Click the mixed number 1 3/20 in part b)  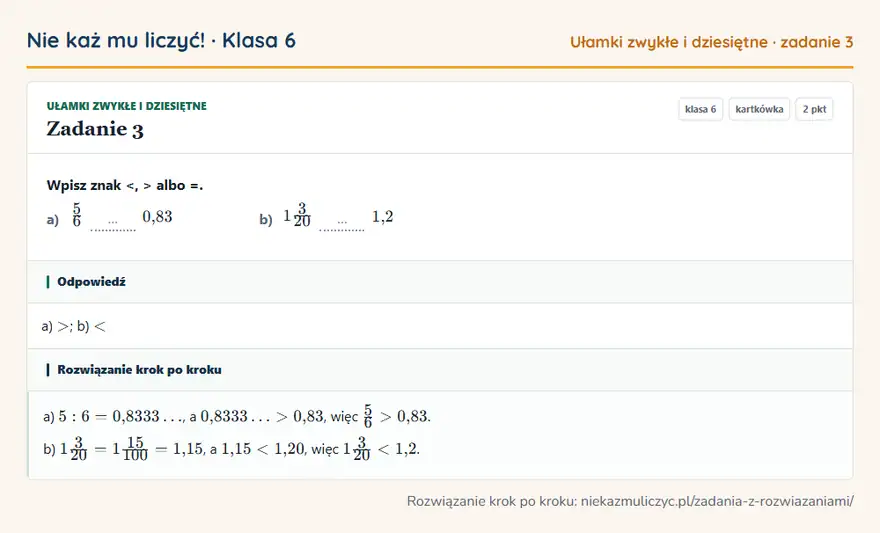pos(297,215)
